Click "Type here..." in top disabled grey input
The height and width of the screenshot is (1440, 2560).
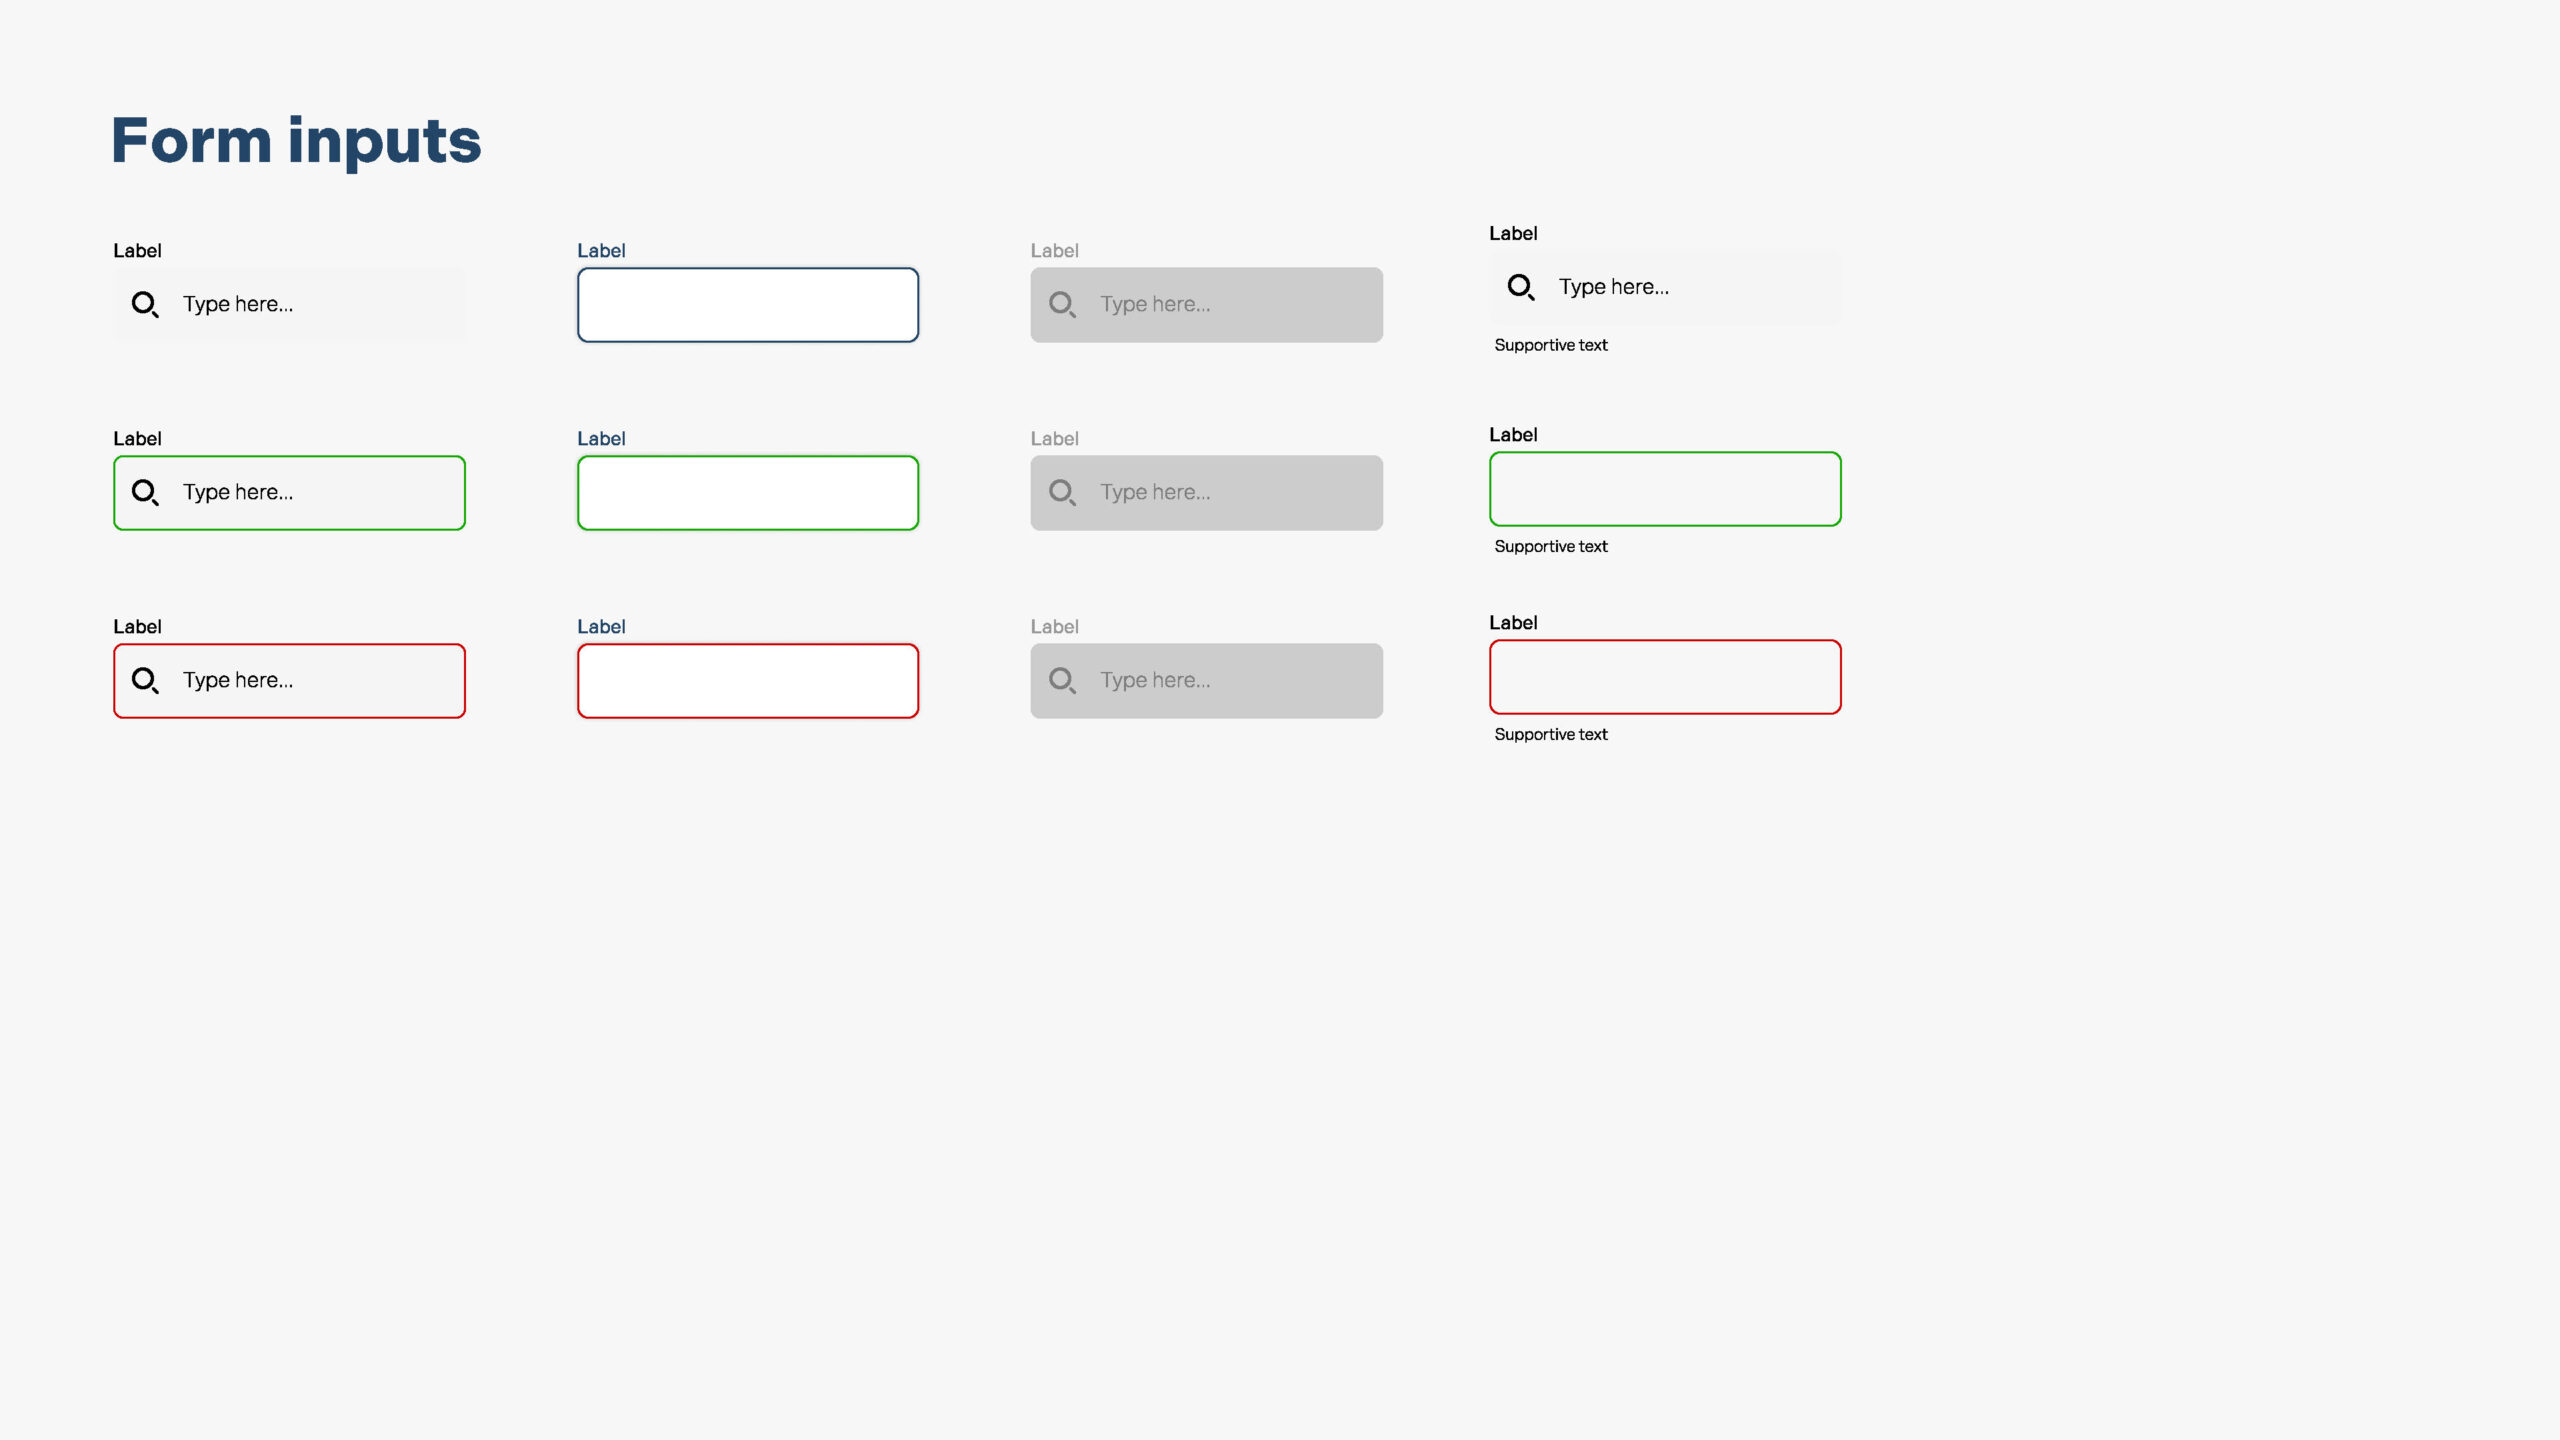point(1155,304)
